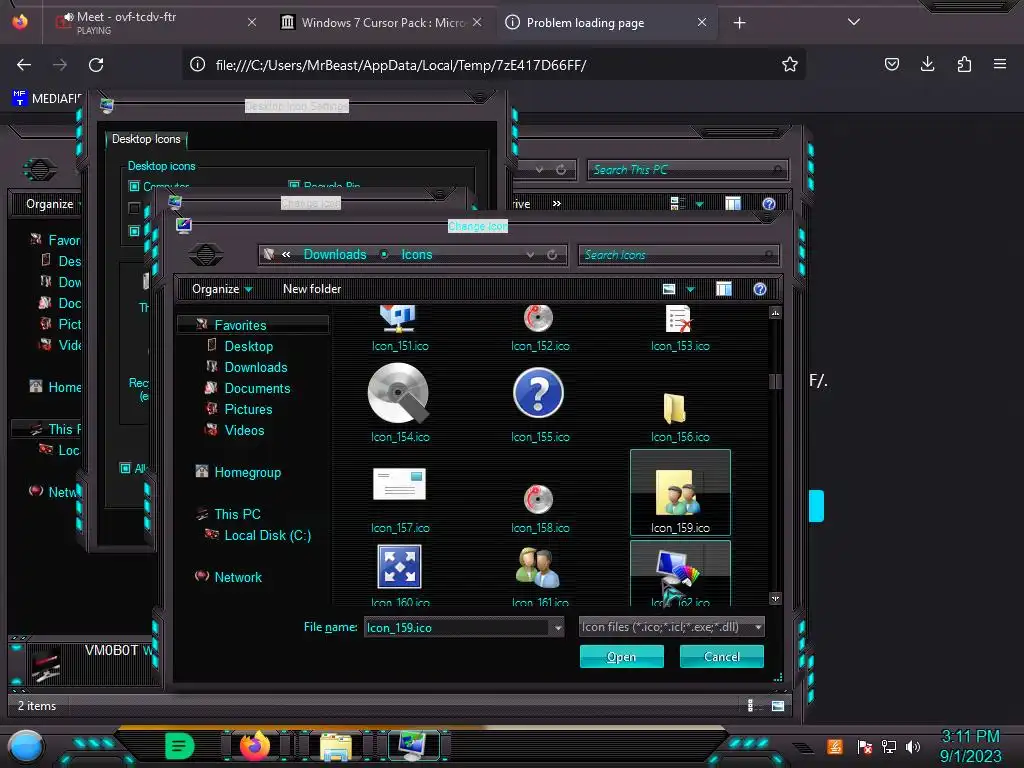Click the Open button
This screenshot has height=768, width=1024.
[x=621, y=656]
